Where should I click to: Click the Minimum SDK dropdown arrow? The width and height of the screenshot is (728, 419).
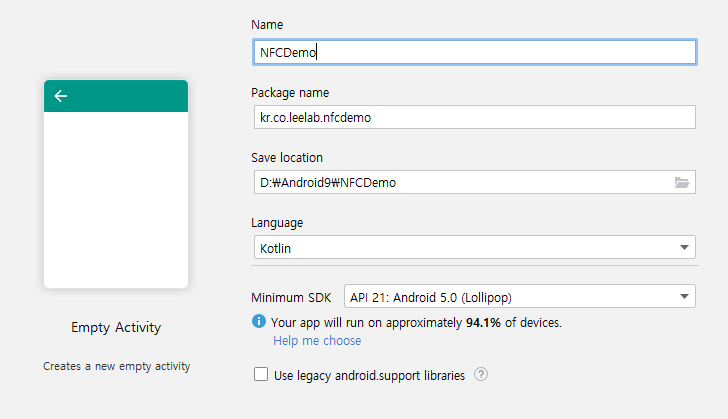684,296
